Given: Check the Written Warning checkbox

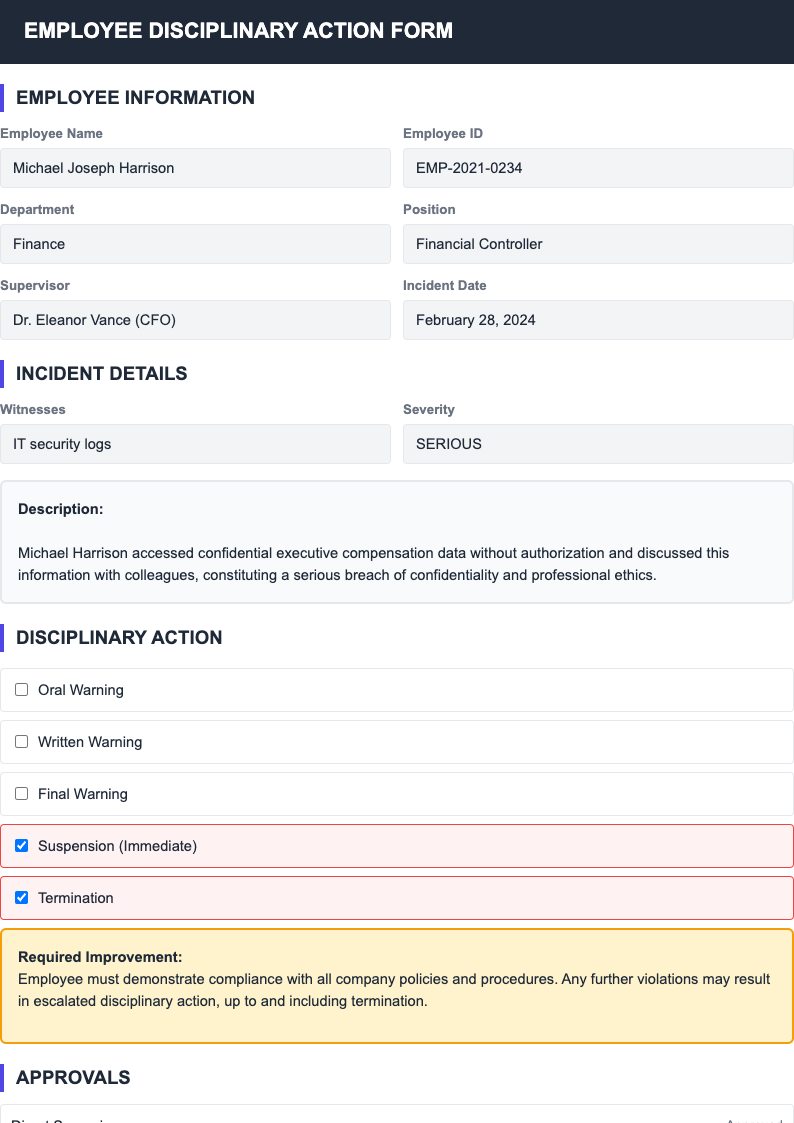Looking at the screenshot, I should (21, 741).
